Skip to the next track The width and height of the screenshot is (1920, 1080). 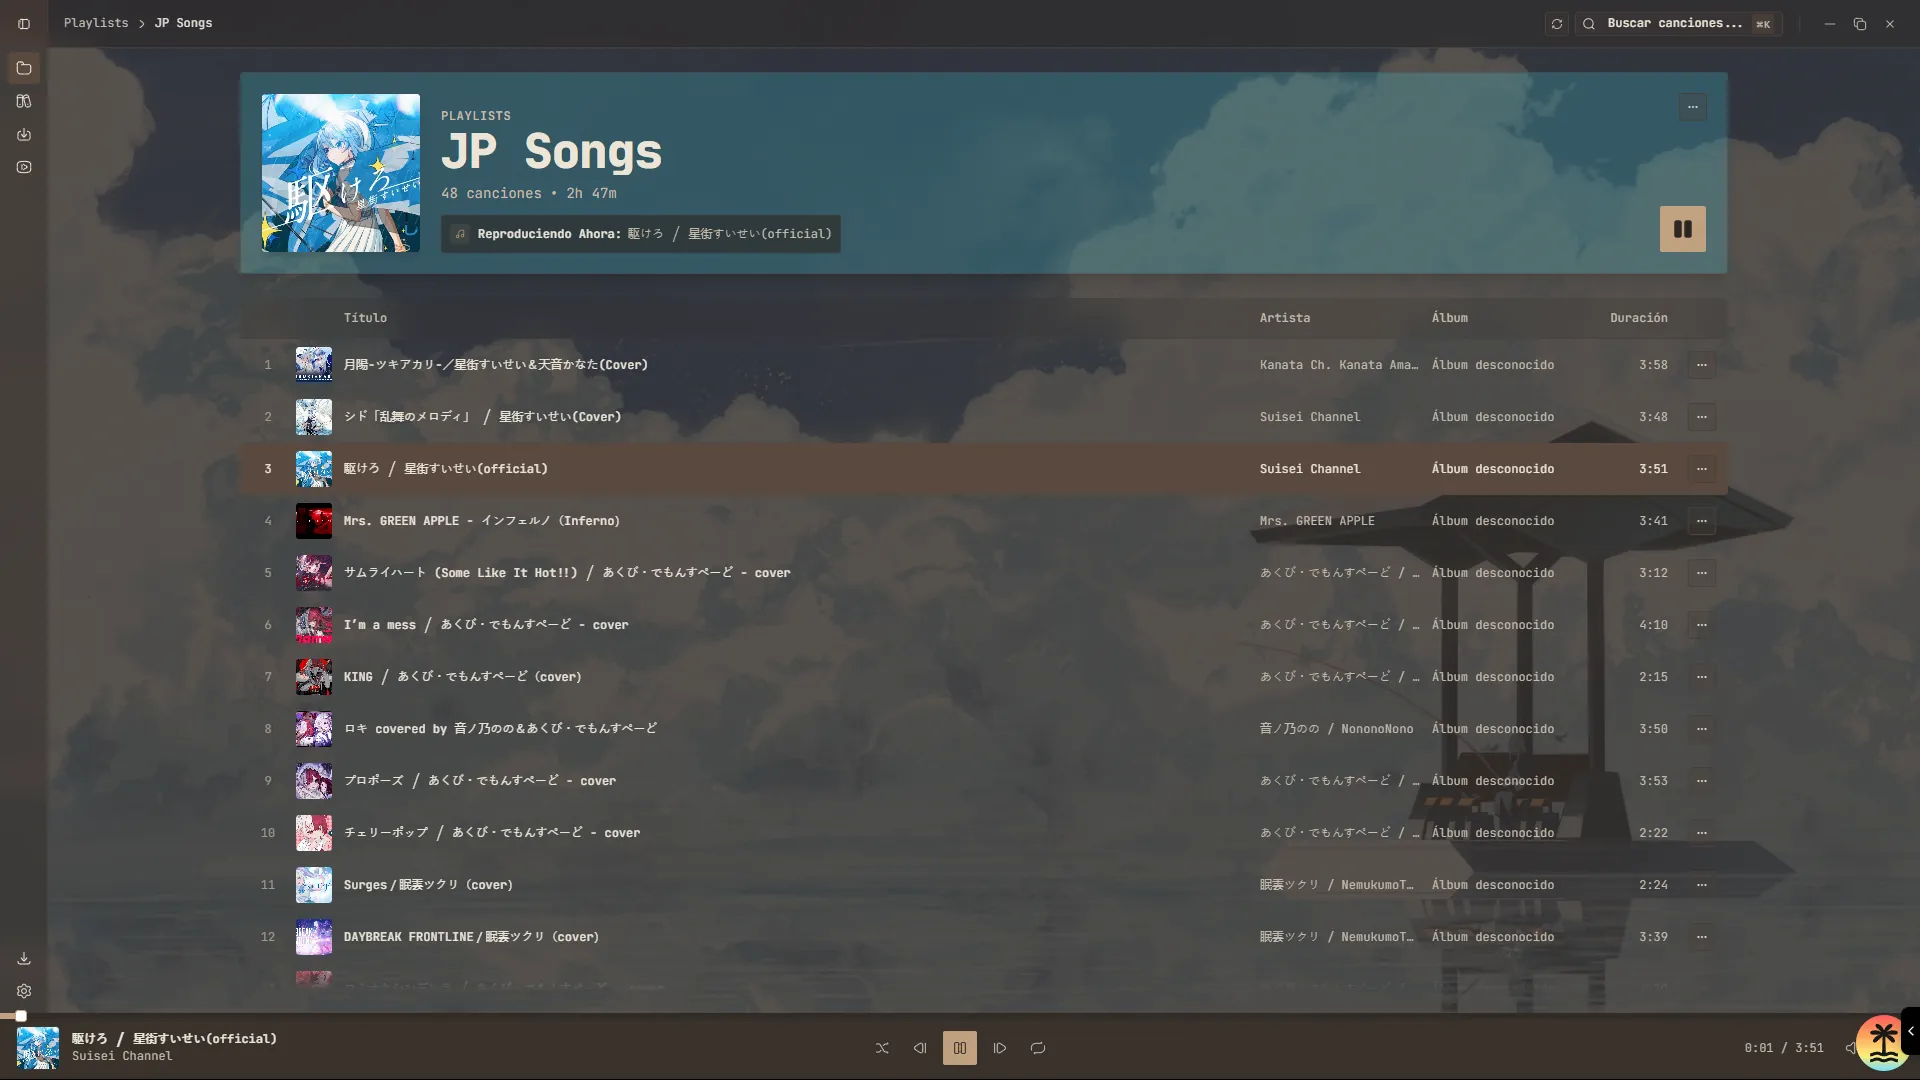[x=1000, y=1048]
